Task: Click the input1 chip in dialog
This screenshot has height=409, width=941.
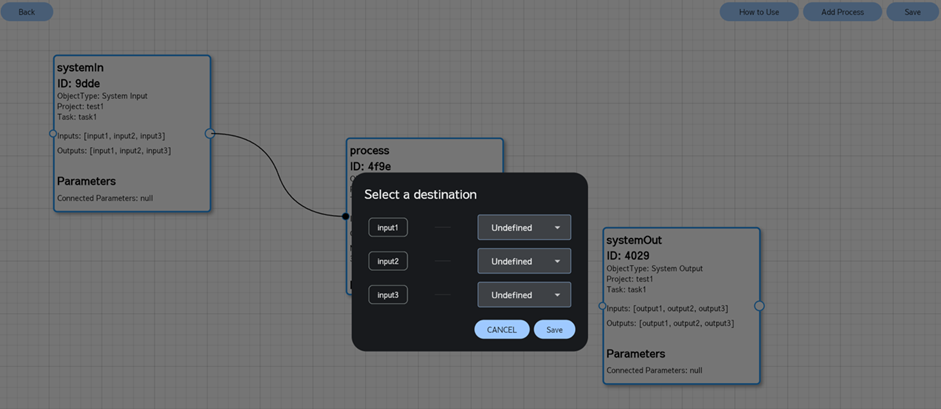Action: coord(388,228)
